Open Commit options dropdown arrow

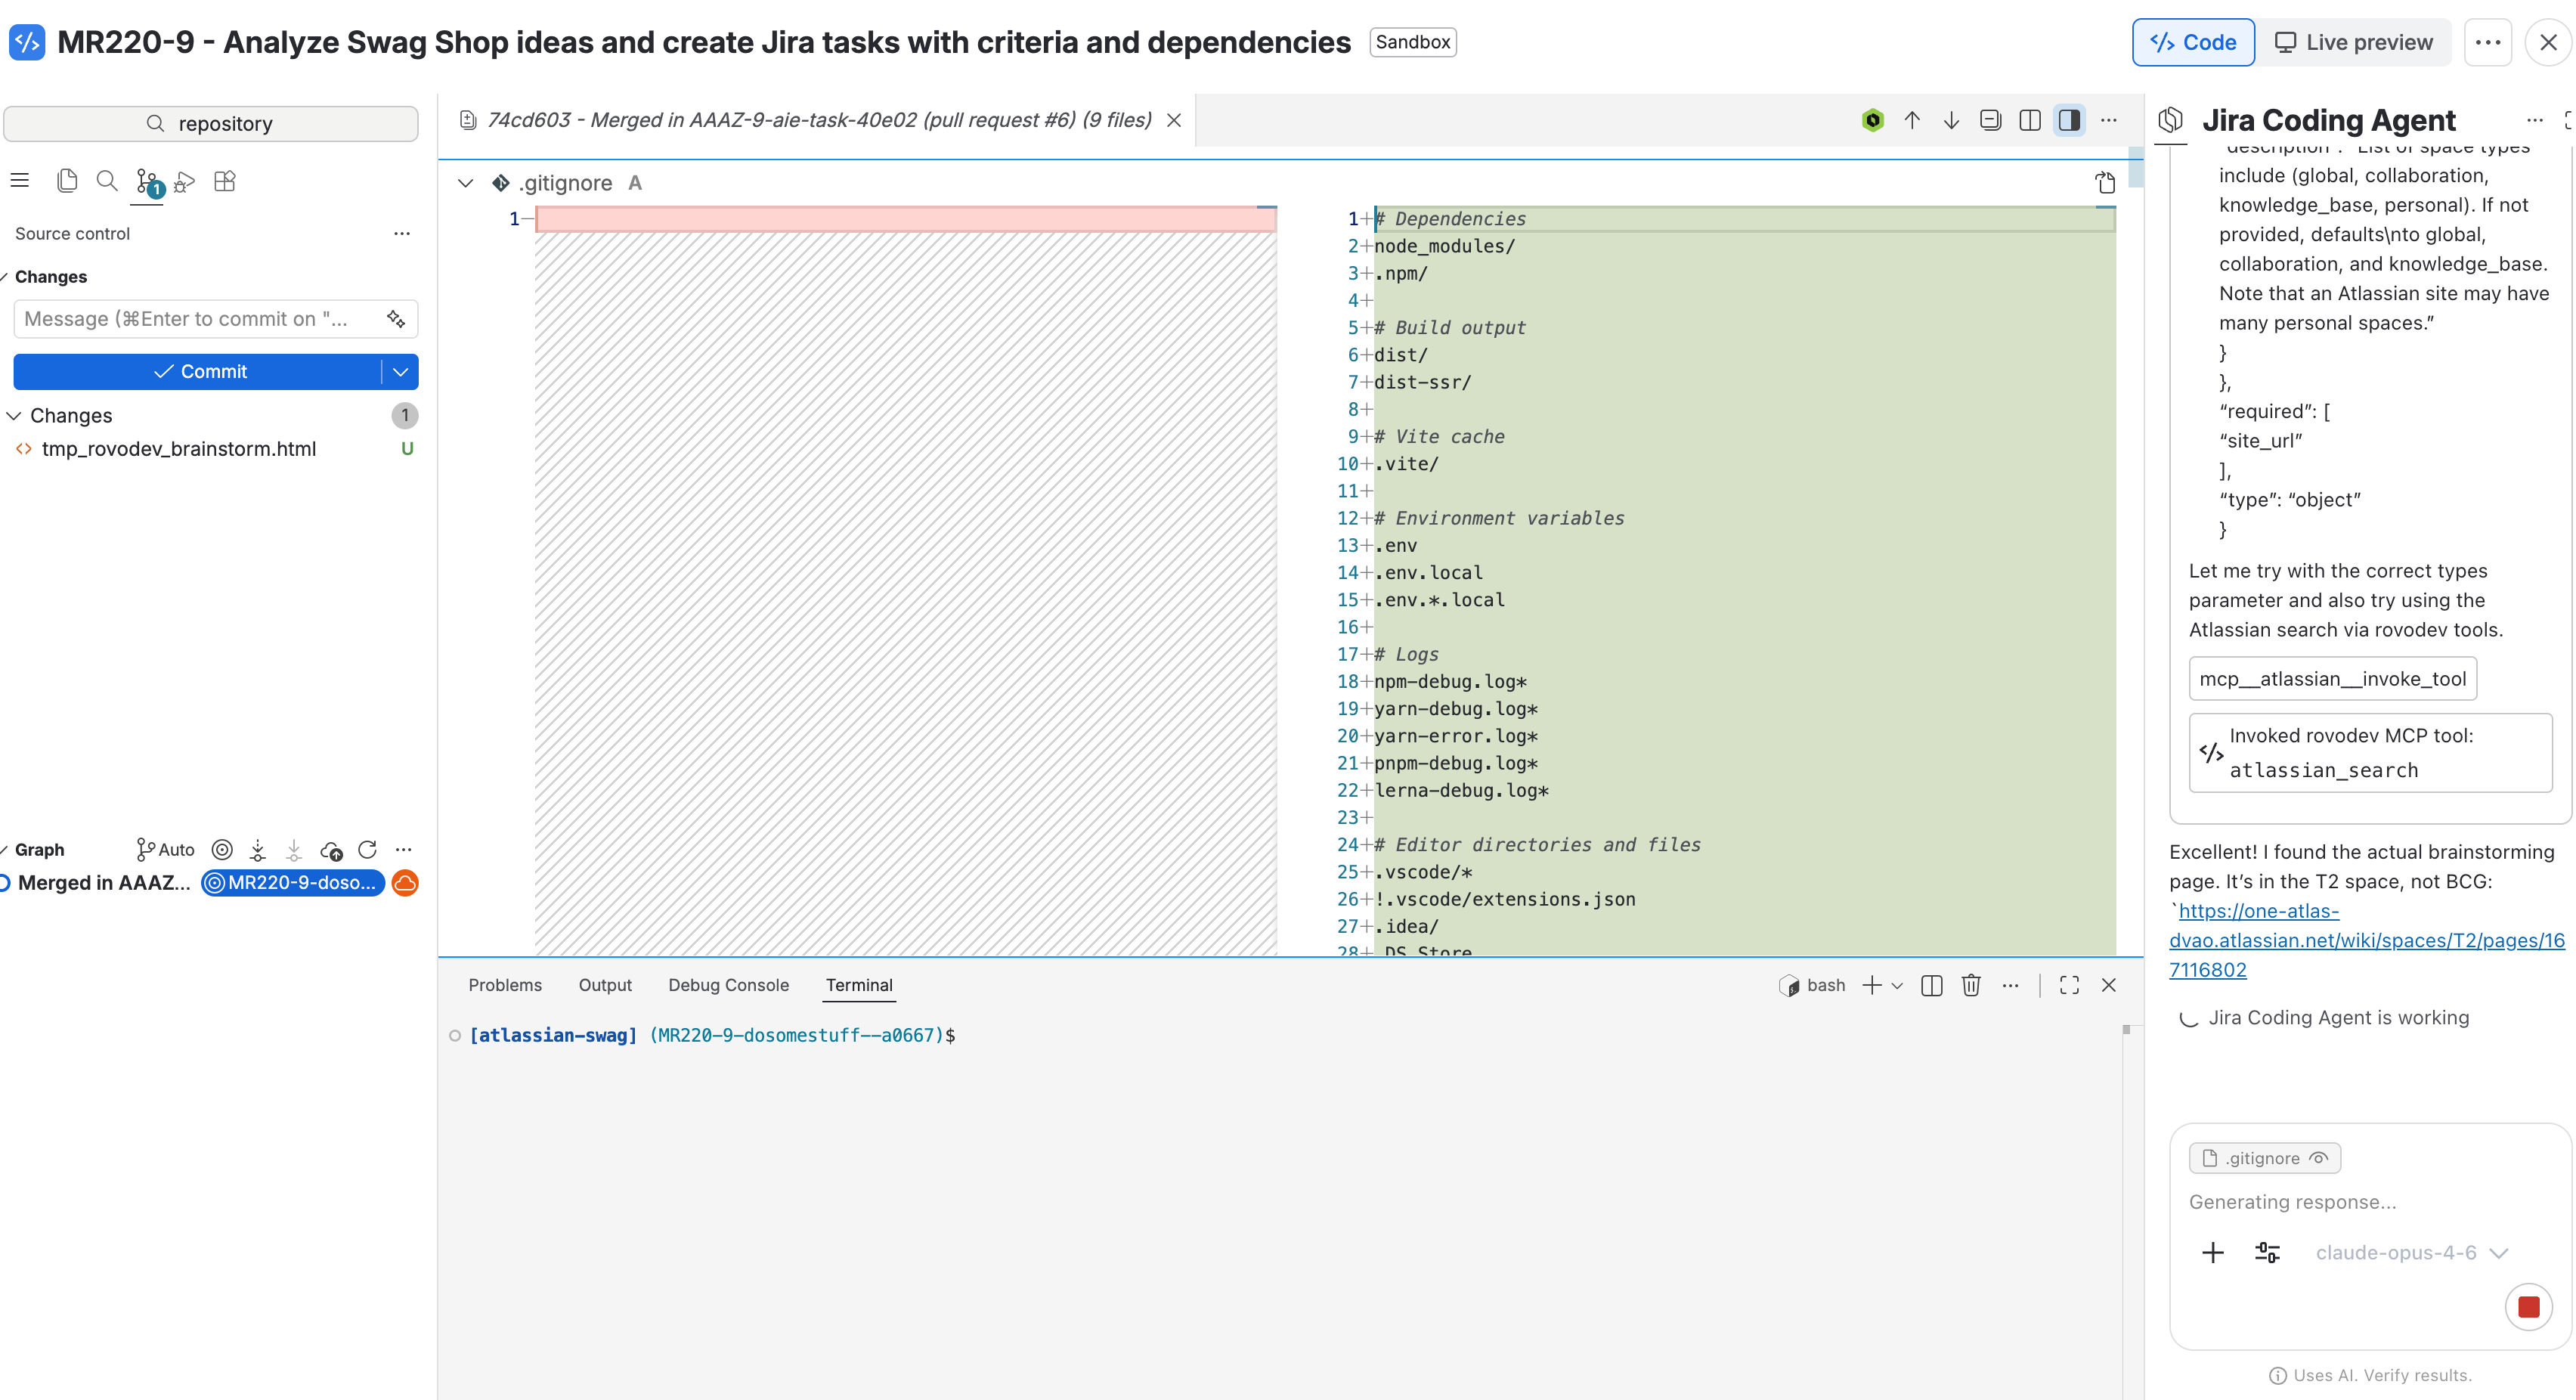click(x=401, y=372)
